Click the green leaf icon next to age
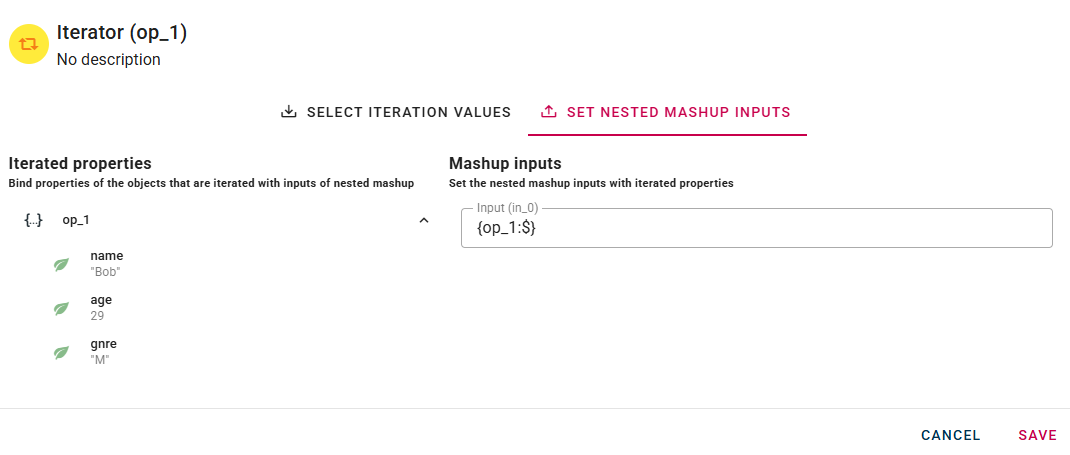Viewport: 1070px width, 455px height. (61, 309)
